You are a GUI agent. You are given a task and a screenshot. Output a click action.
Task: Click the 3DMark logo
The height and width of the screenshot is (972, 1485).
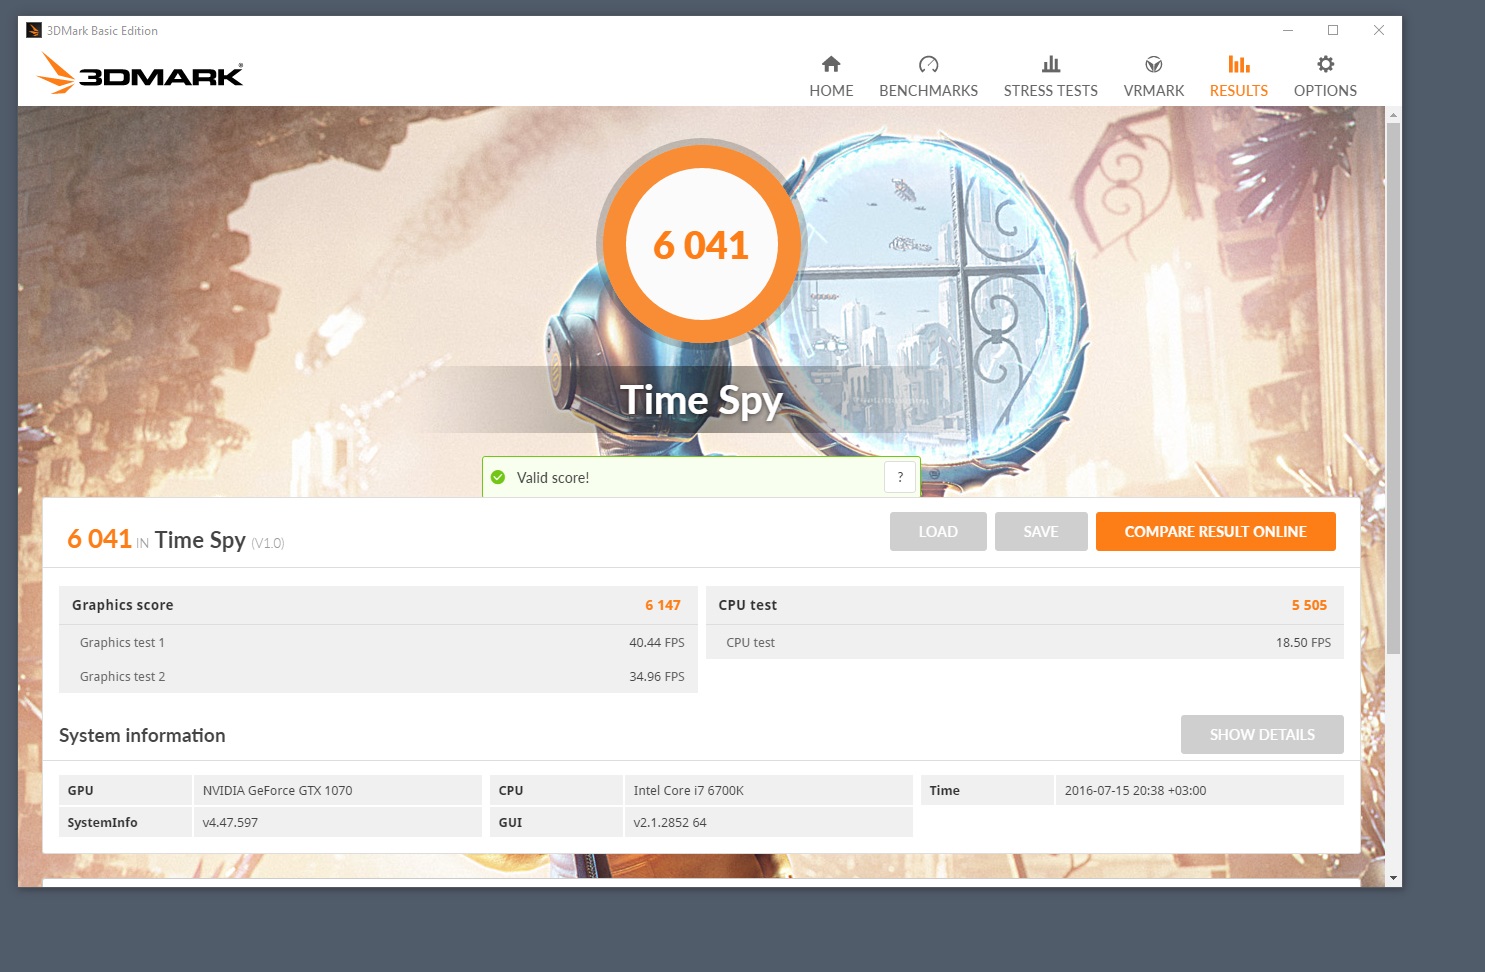point(140,74)
